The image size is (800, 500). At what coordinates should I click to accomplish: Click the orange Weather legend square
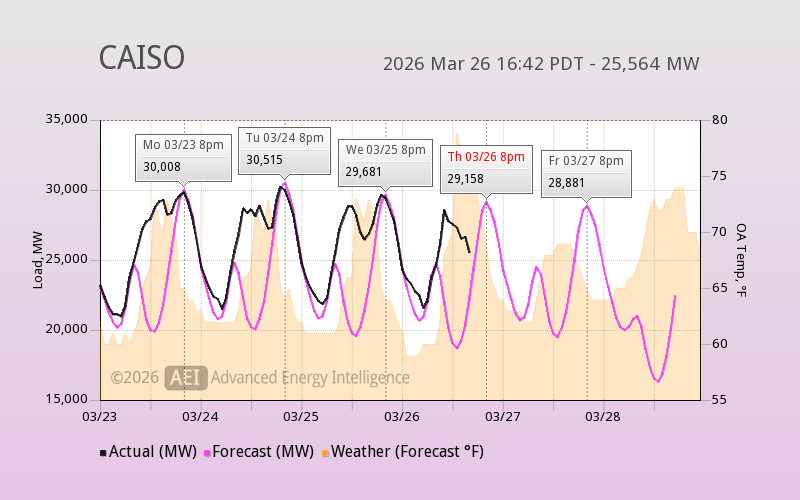click(x=325, y=453)
